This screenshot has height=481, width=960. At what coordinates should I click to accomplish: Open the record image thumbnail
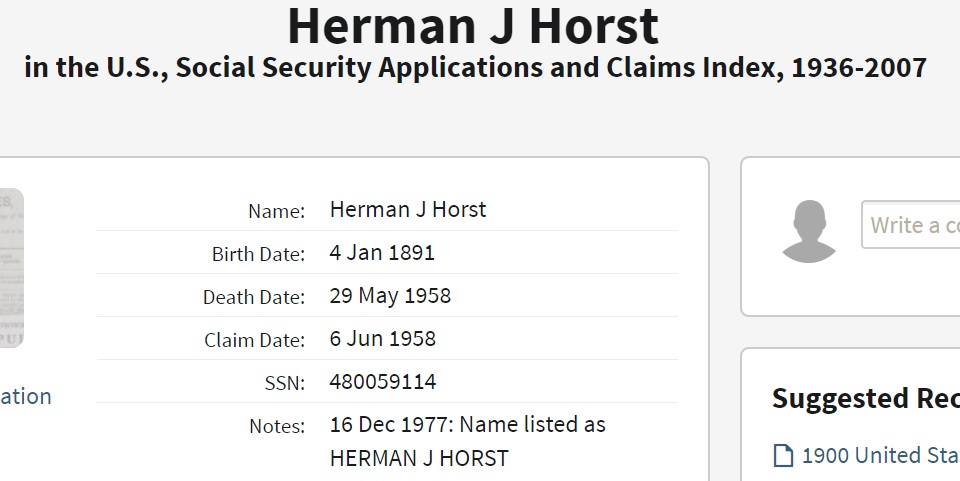(11, 268)
